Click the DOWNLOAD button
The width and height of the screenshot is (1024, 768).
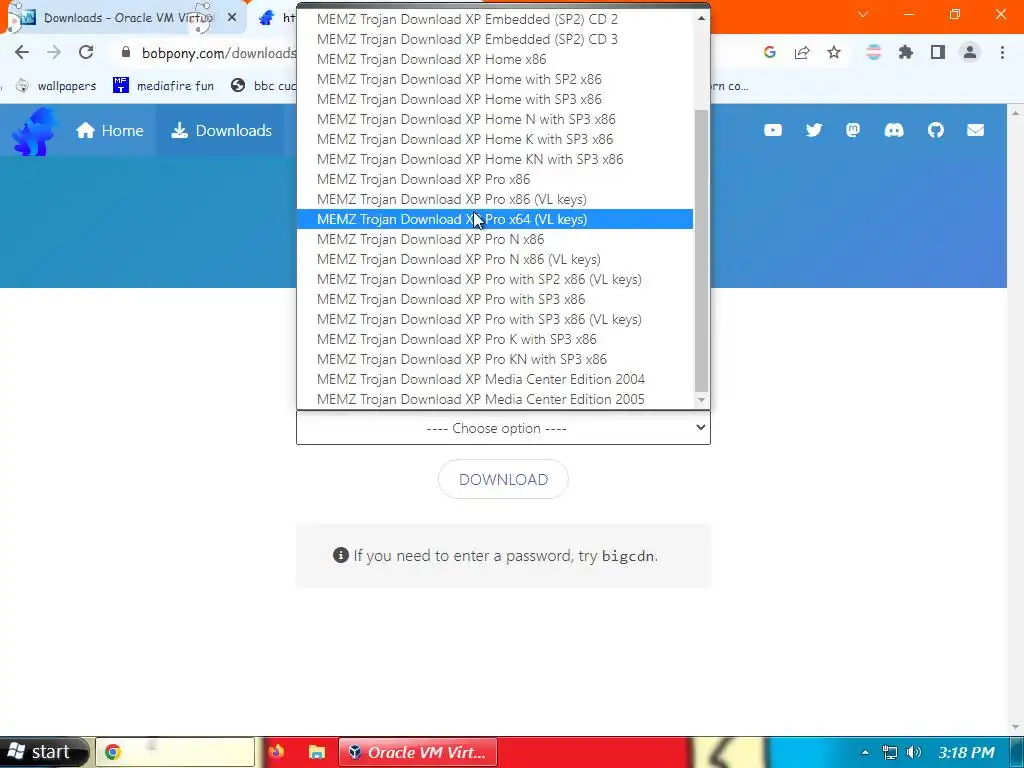(503, 479)
